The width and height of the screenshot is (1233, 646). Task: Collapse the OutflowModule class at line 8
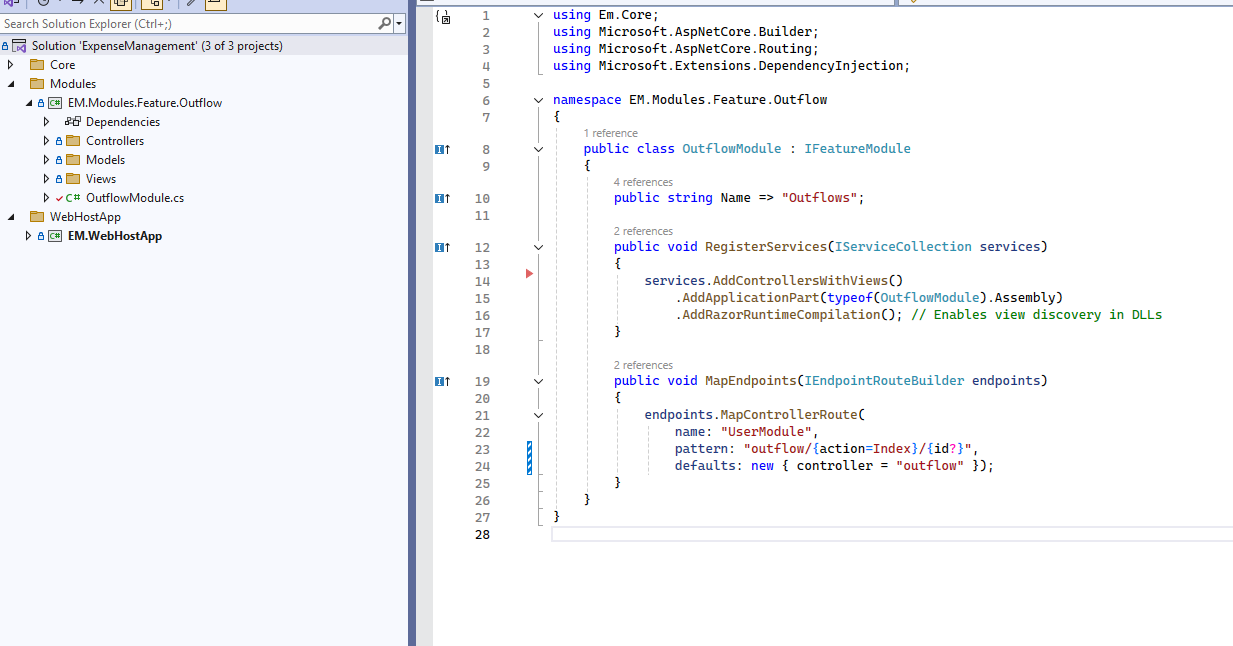[x=538, y=149]
